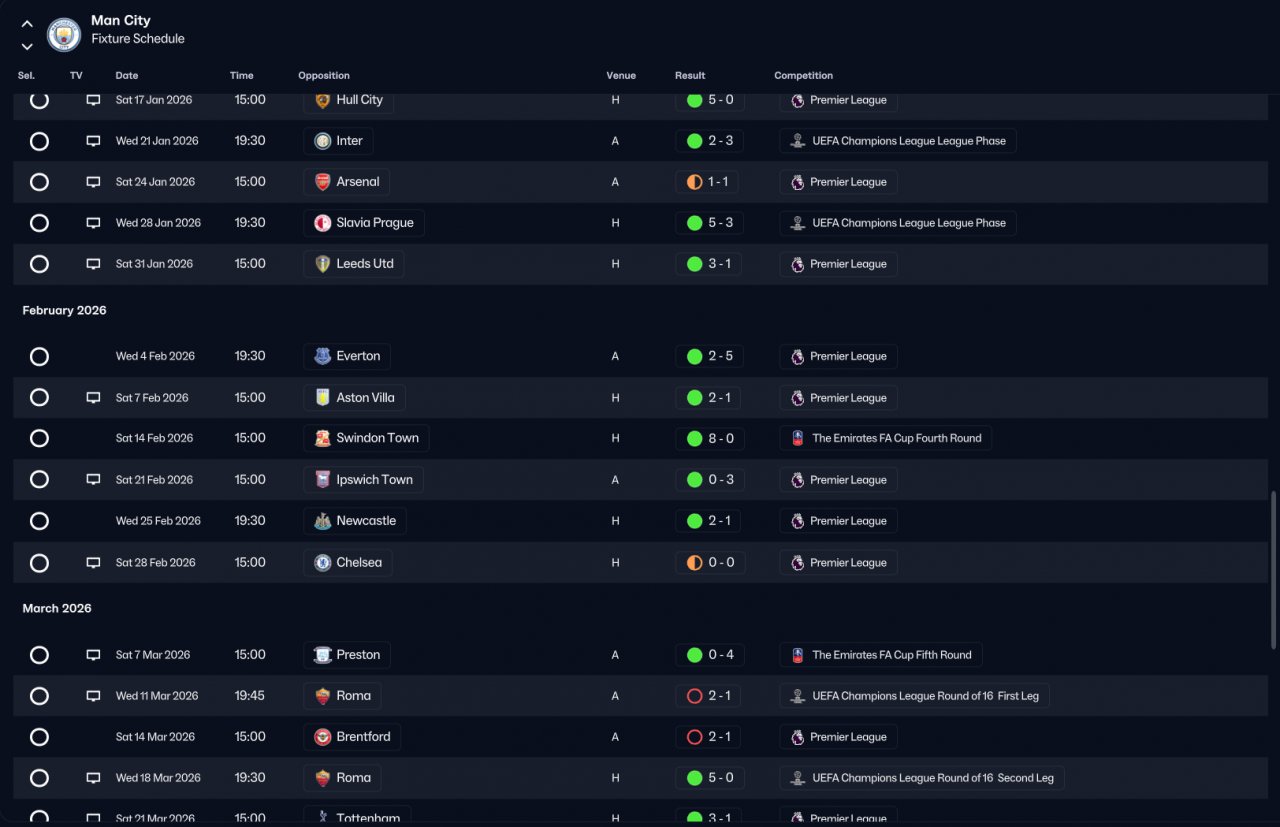Screen dimensions: 1280x827
Task: Click the Everton club badge icon
Action: coord(322,356)
